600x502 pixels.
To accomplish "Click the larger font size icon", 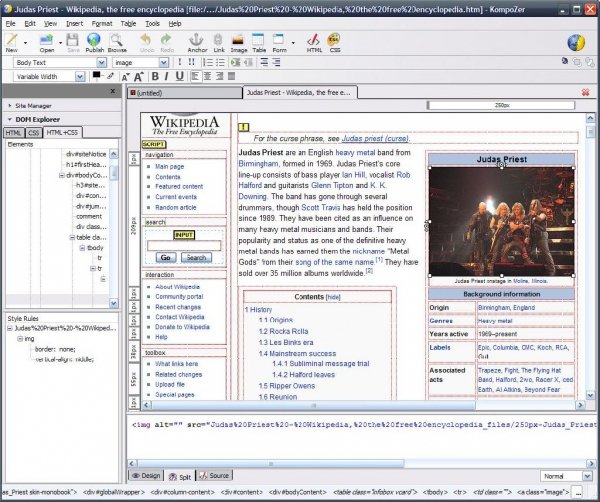I will [139, 77].
